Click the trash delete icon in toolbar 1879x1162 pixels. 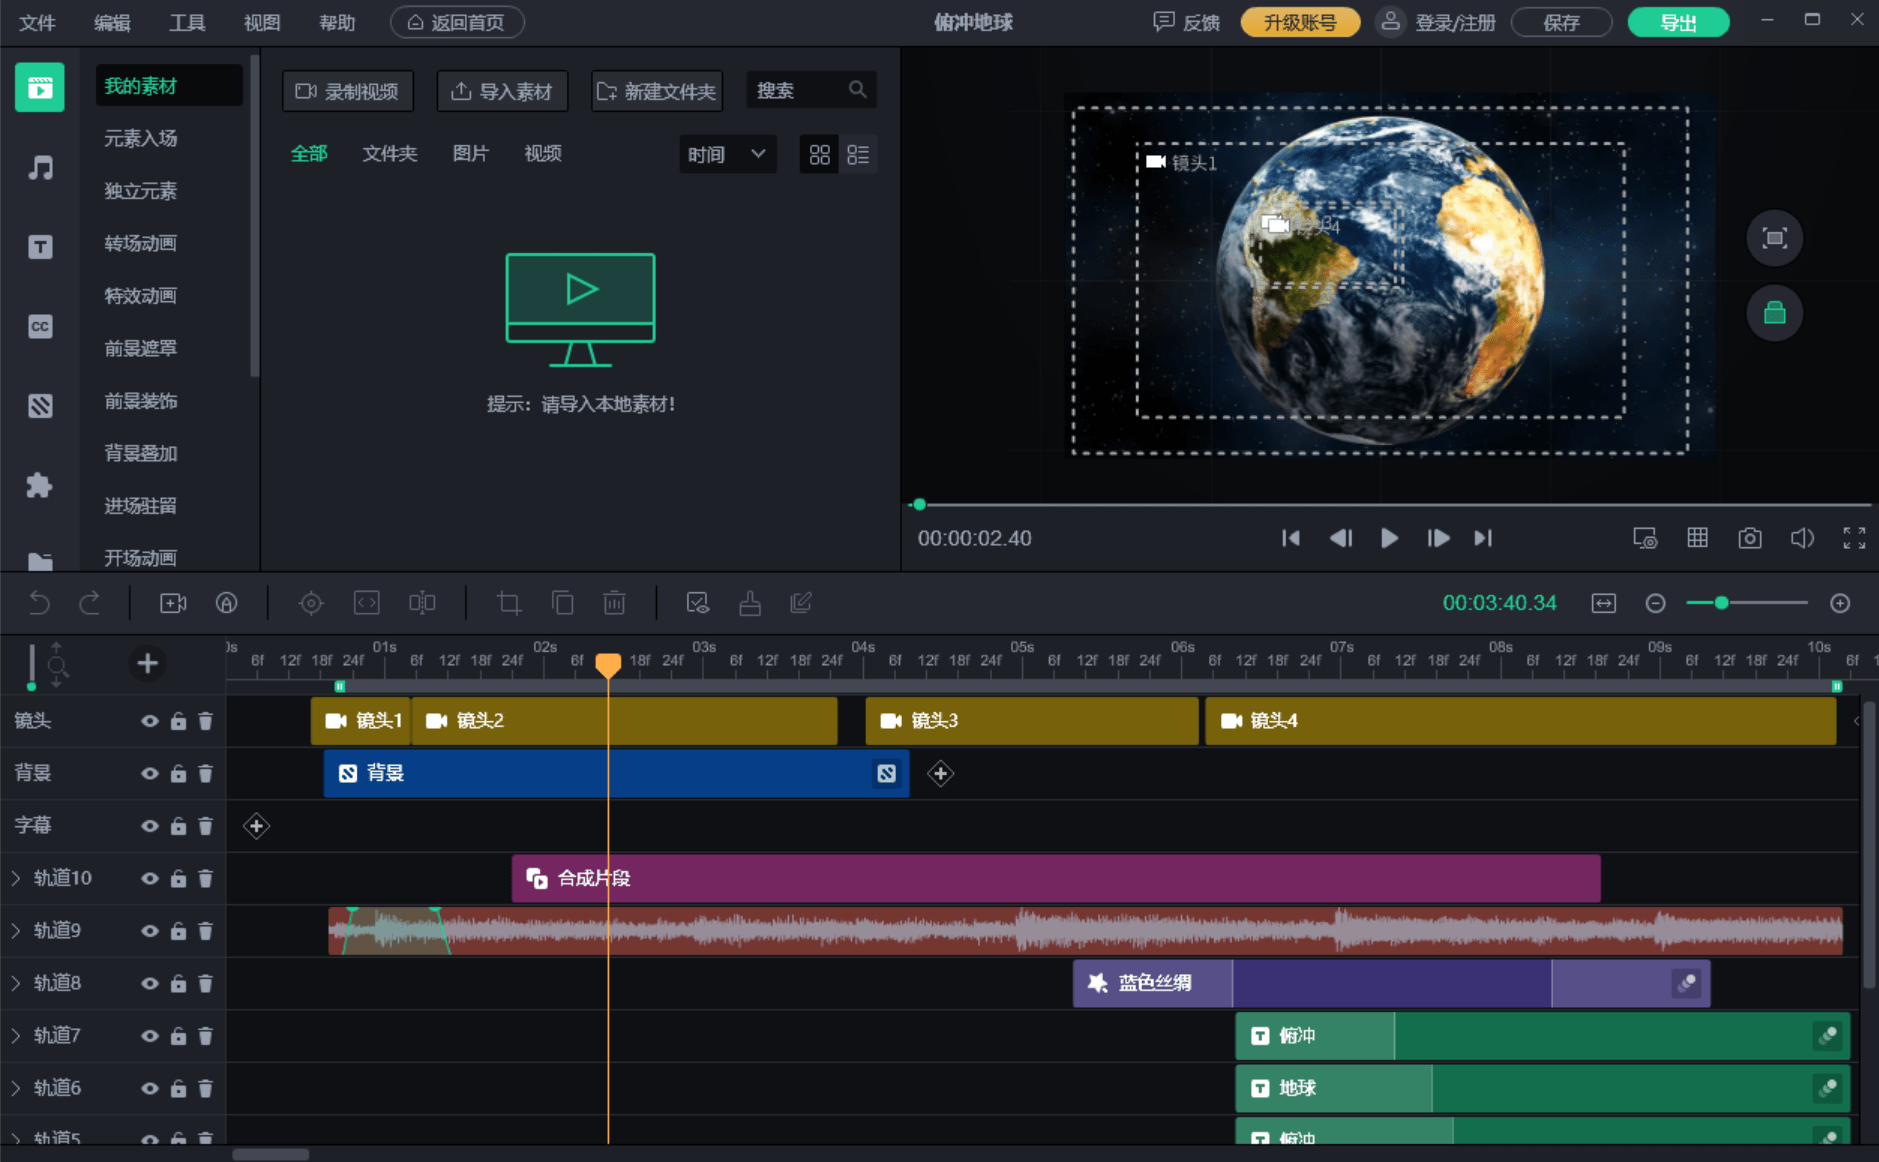point(614,603)
